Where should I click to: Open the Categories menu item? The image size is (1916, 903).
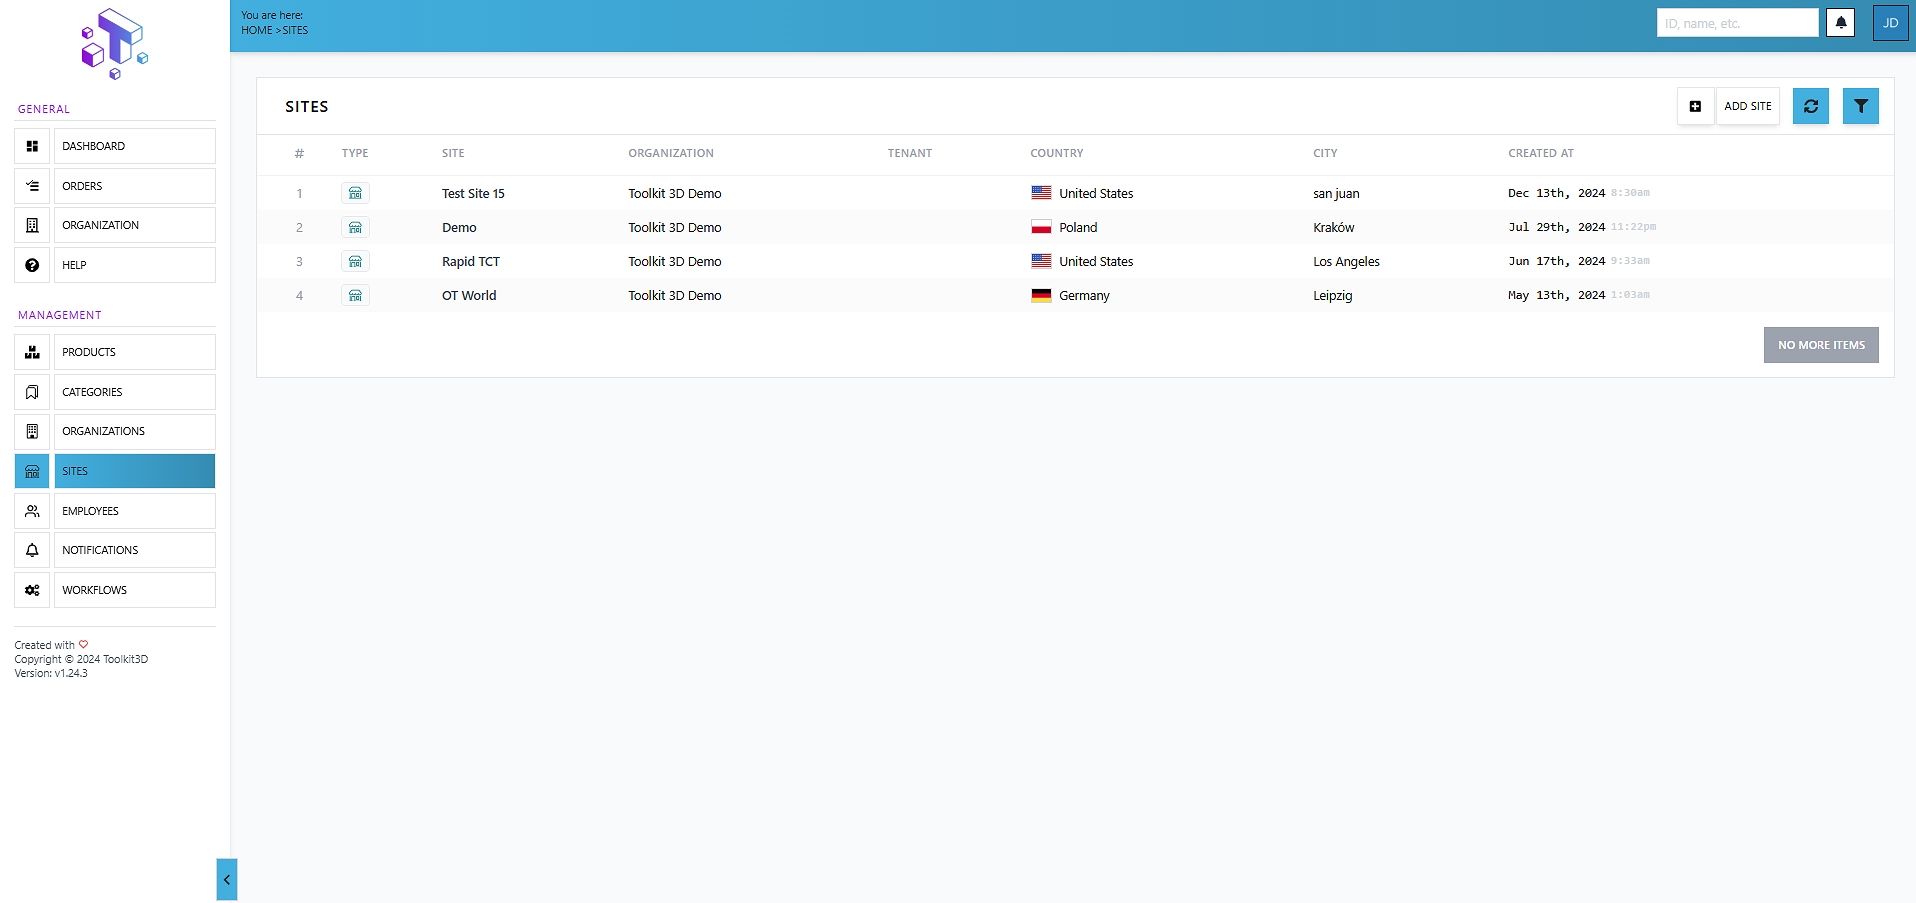(x=134, y=392)
